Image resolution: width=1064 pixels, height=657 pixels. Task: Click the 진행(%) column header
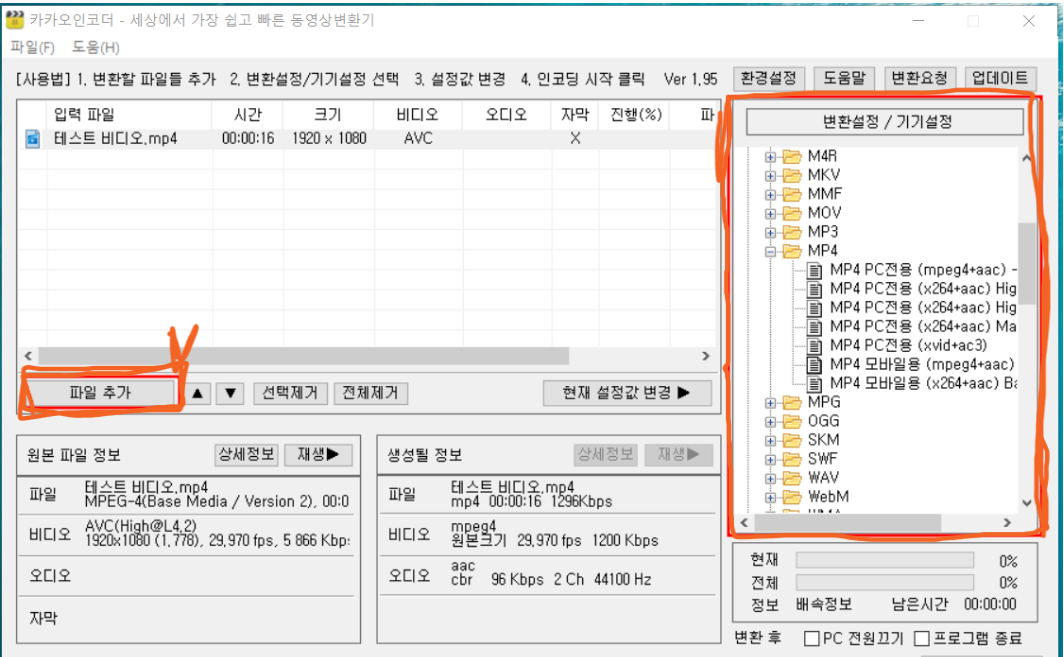[636, 115]
